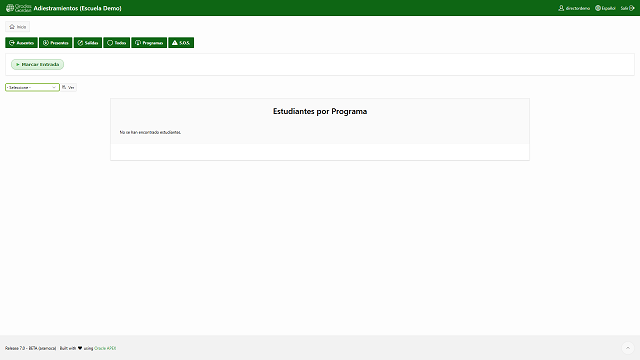Expand the Seleccione program dropdown
Image resolution: width=640 pixels, height=360 pixels.
[32, 87]
